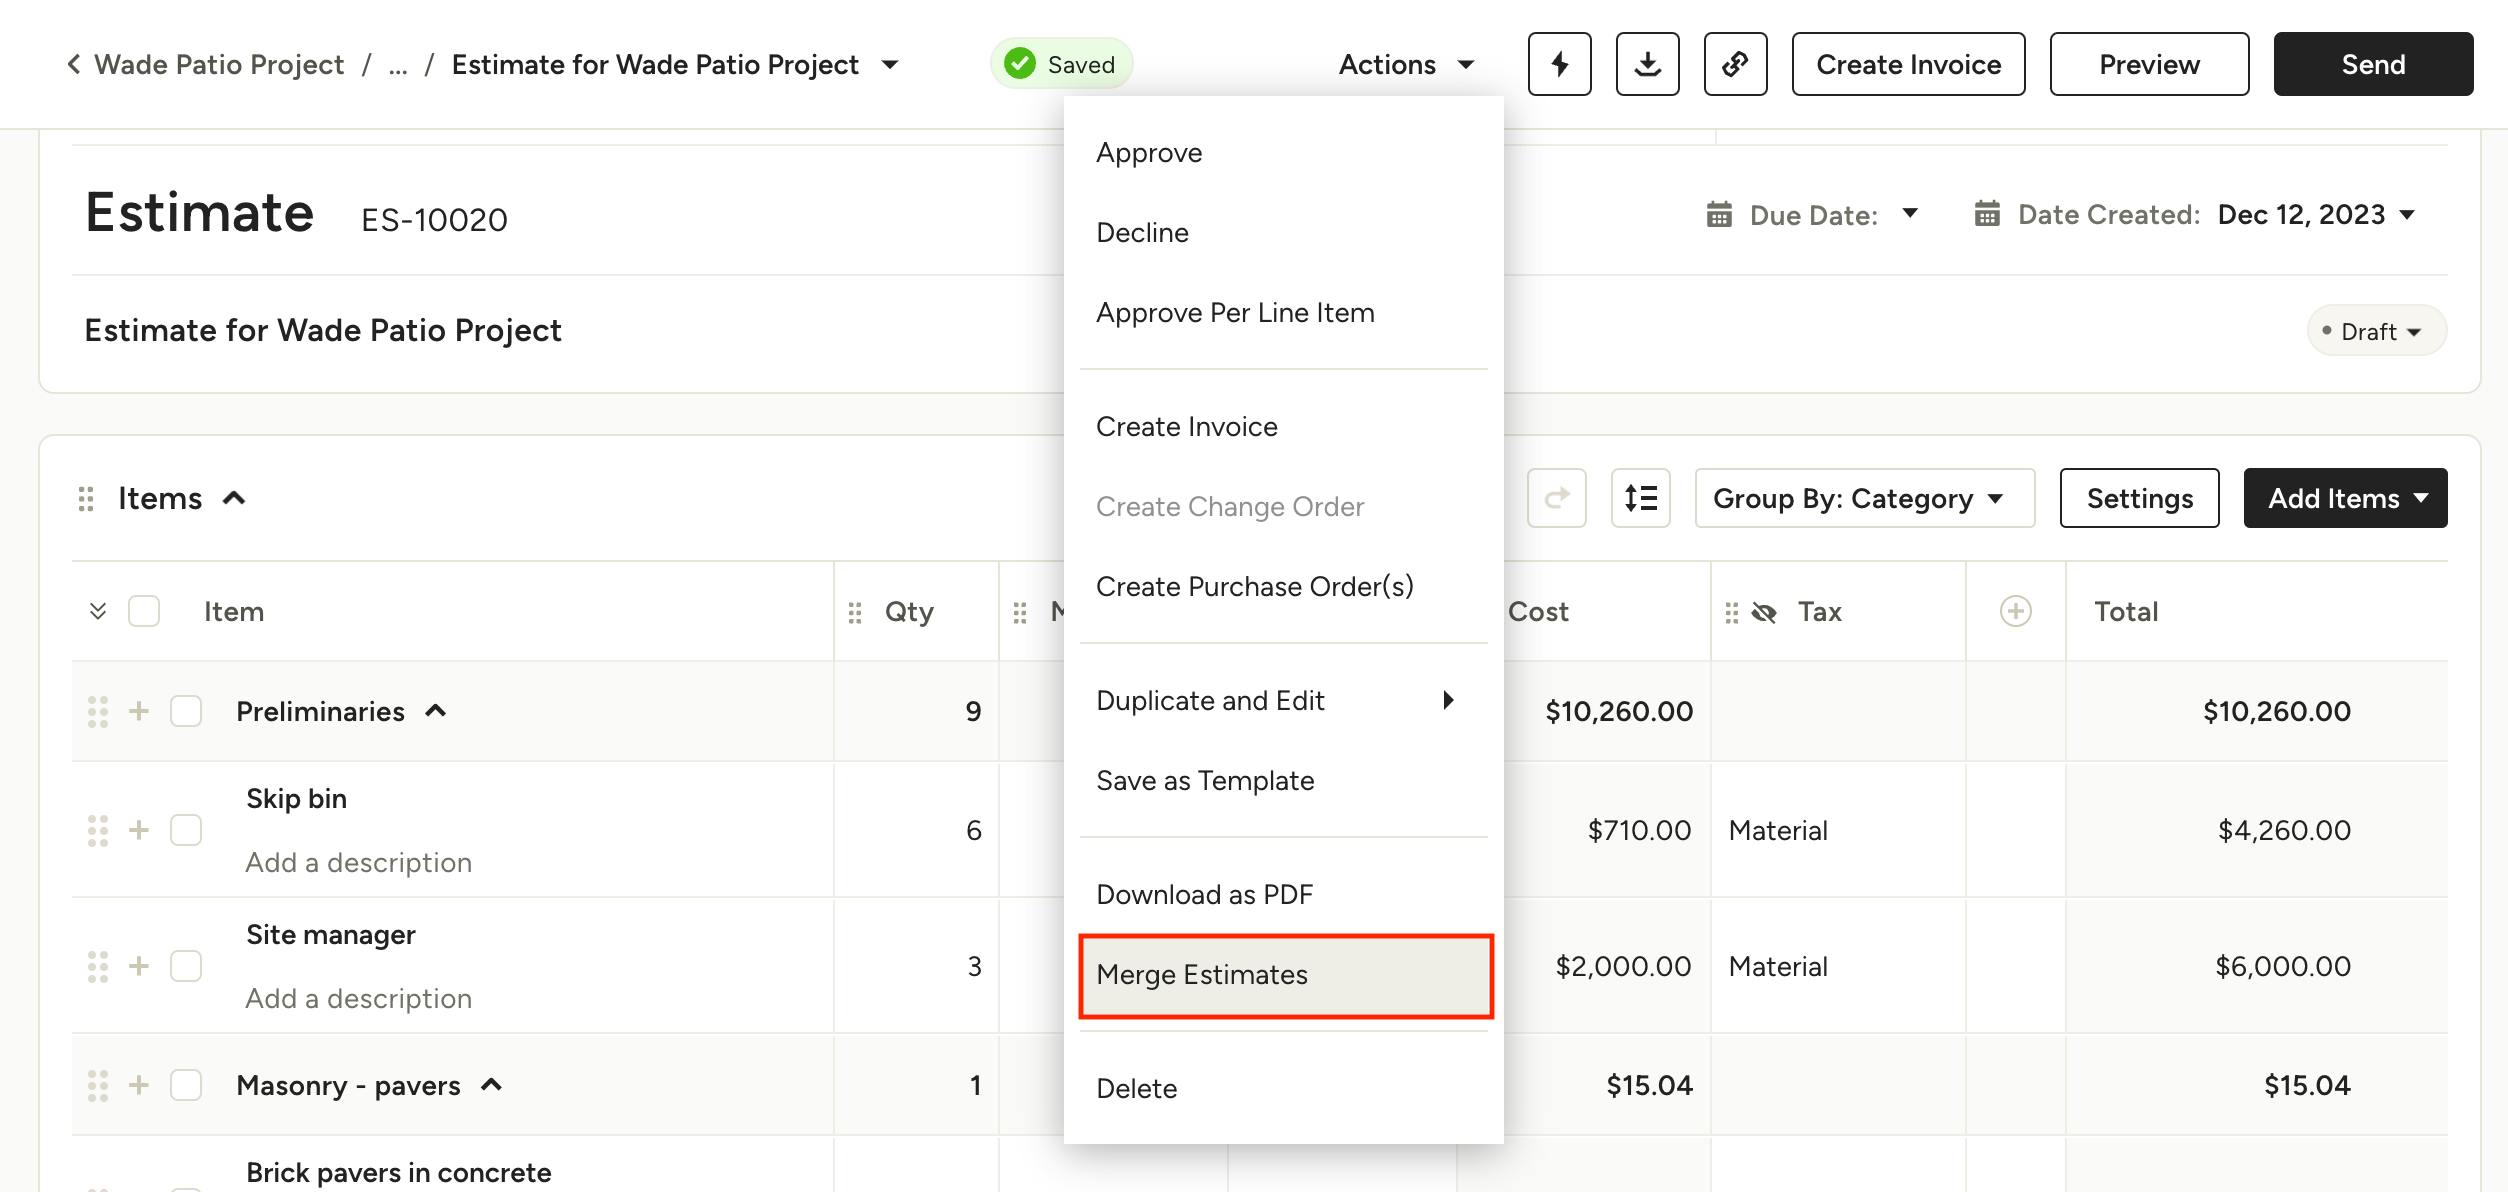Click Add a description under Skip bin
Image resolution: width=2508 pixels, height=1192 pixels.
tap(358, 863)
